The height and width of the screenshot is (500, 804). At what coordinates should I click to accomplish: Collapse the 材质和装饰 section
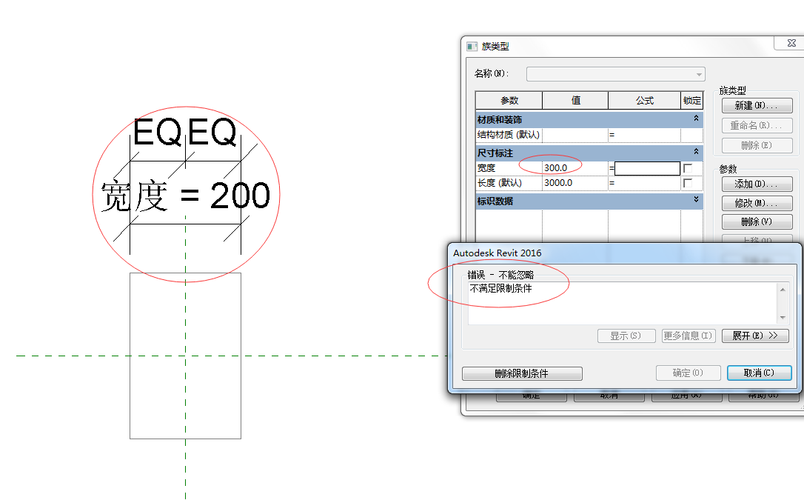tap(696, 118)
